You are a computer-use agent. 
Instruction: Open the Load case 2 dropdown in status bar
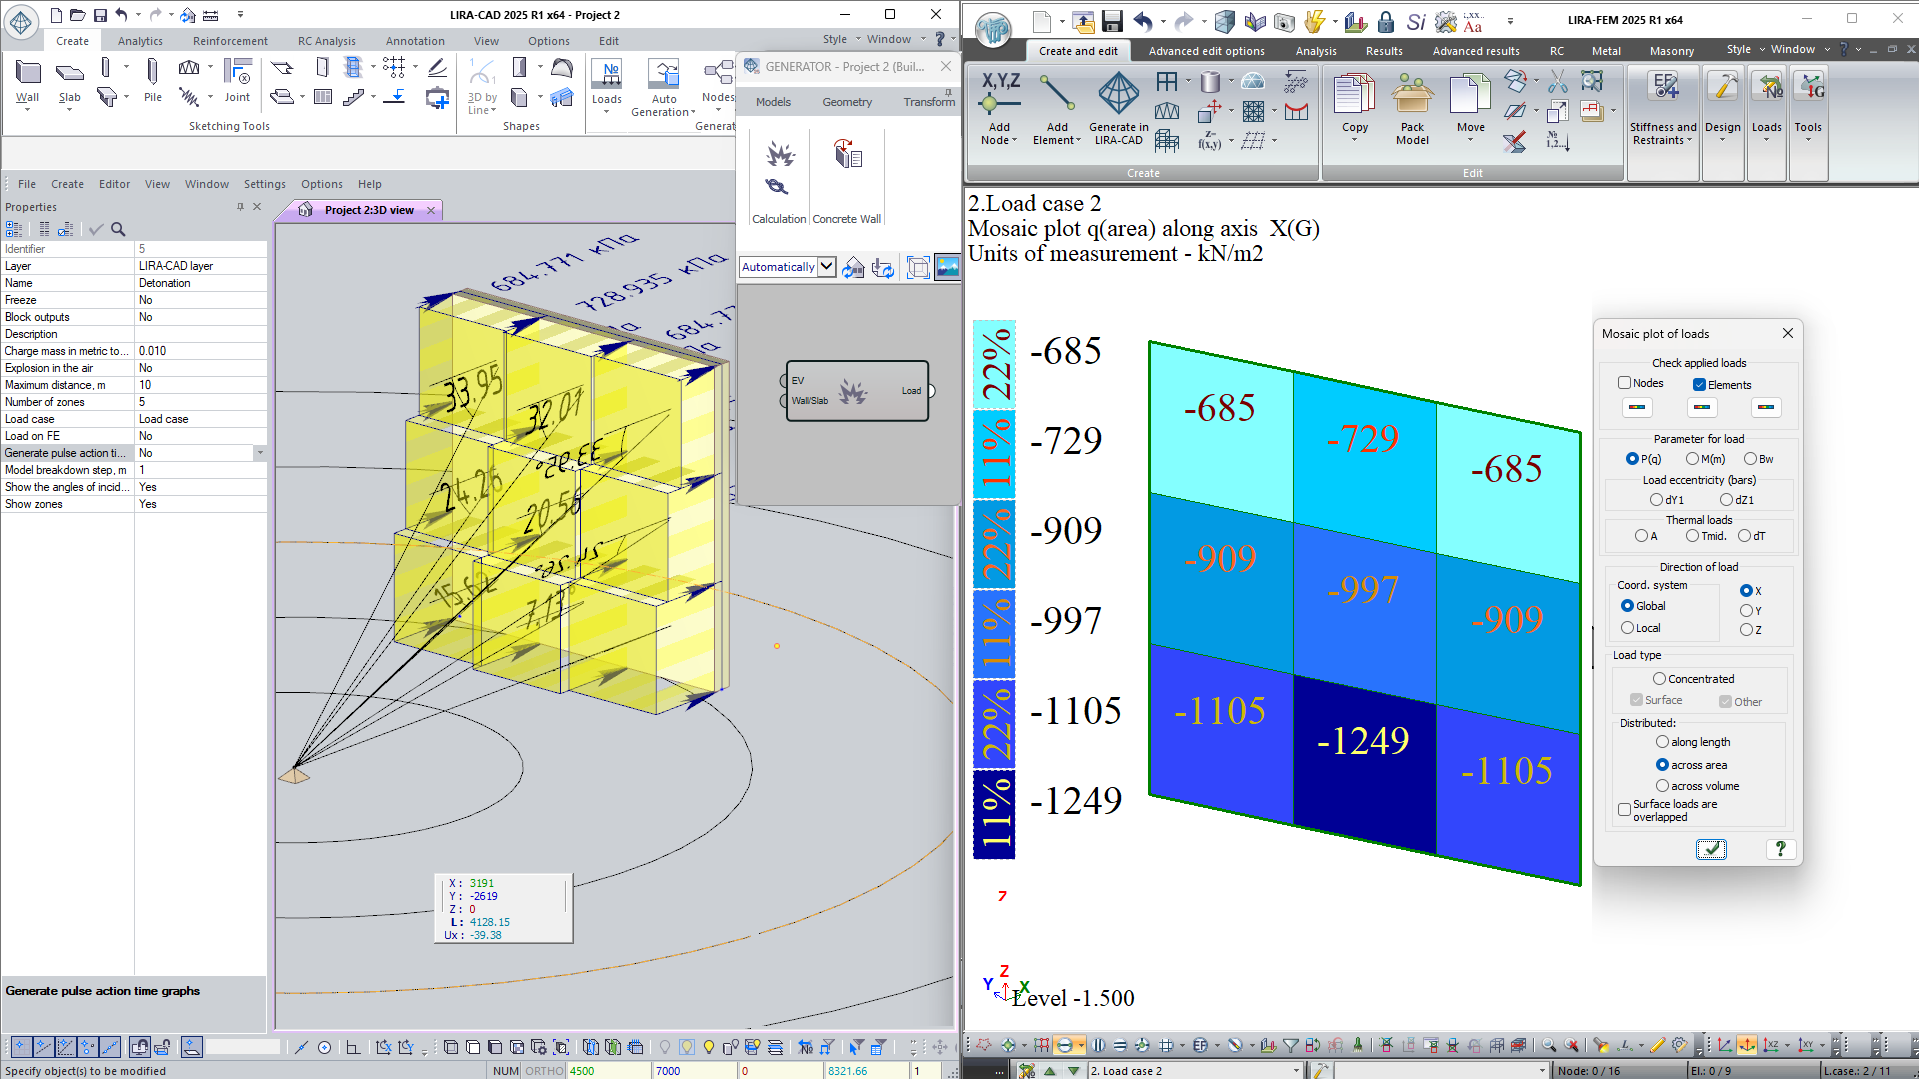pyautogui.click(x=1296, y=1071)
